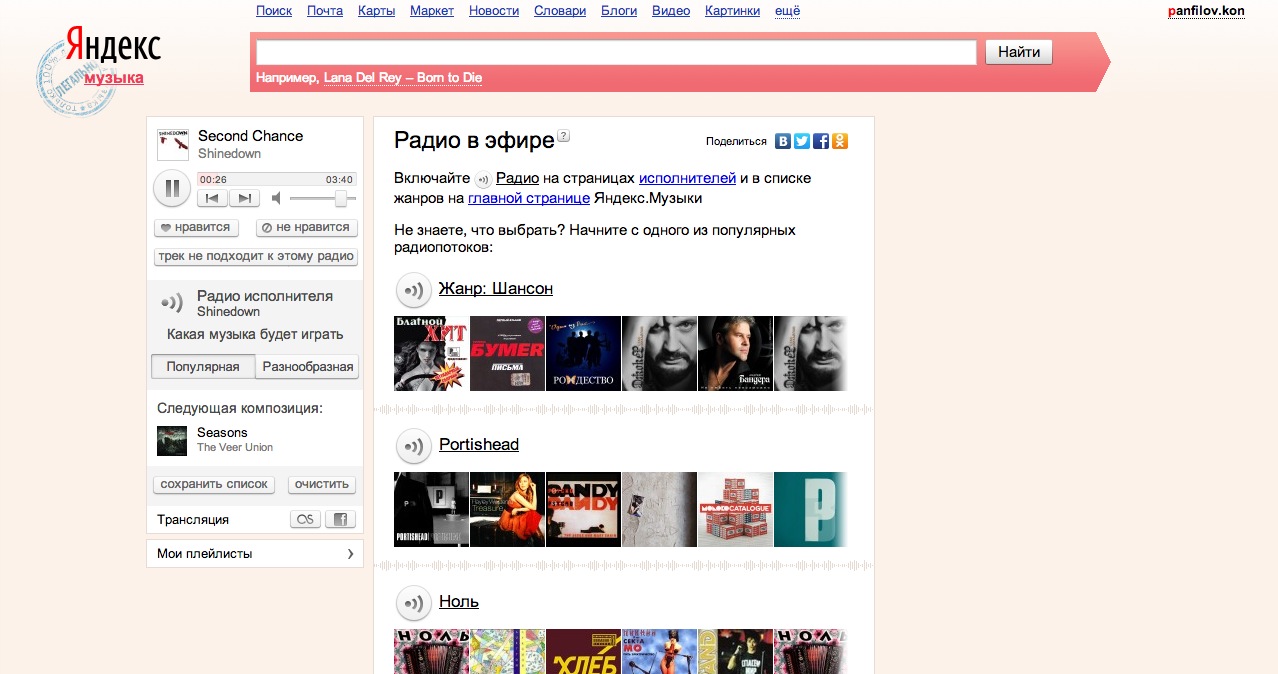Open Картинки in the top navigation

(x=732, y=11)
